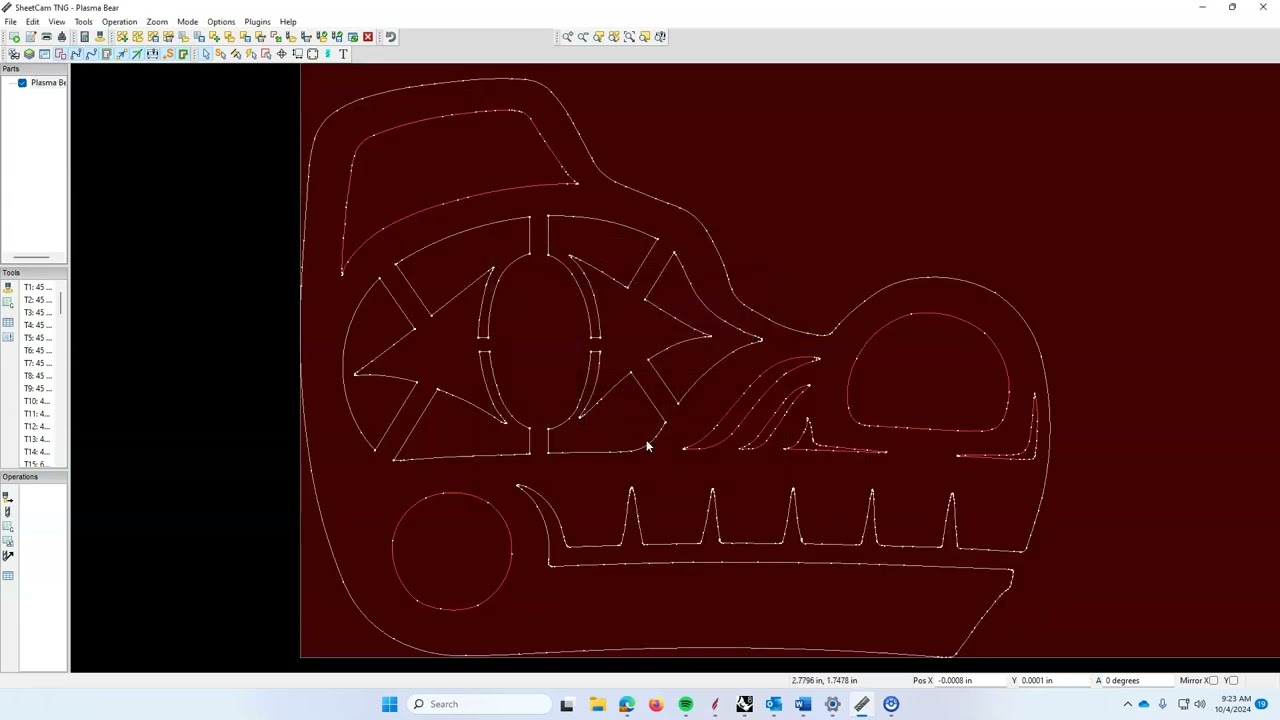Viewport: 1280px width, 720px height.
Task: Select the move four-arrow tool icon
Action: 281,54
